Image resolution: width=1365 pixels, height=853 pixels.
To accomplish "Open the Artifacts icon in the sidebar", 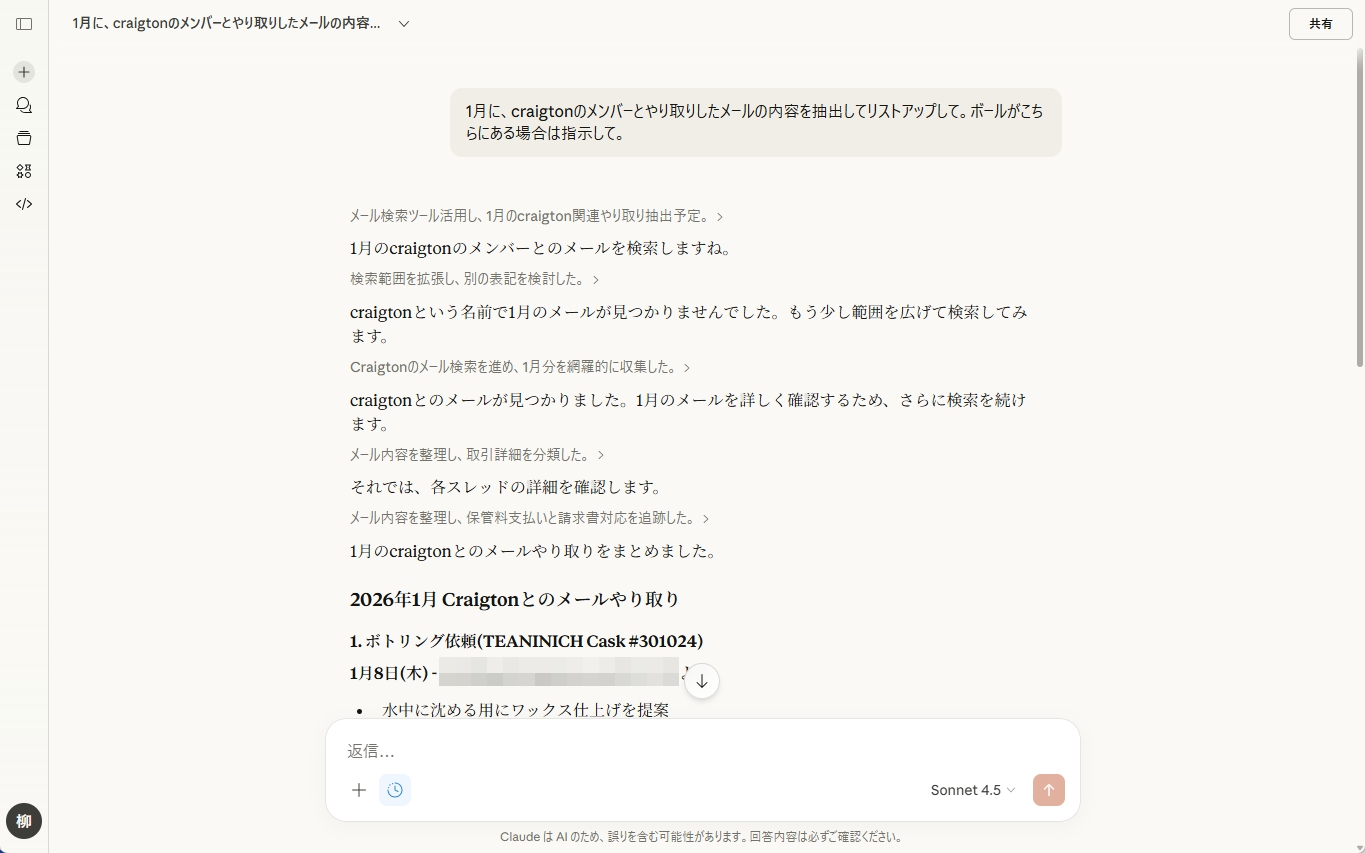I will coord(22,171).
